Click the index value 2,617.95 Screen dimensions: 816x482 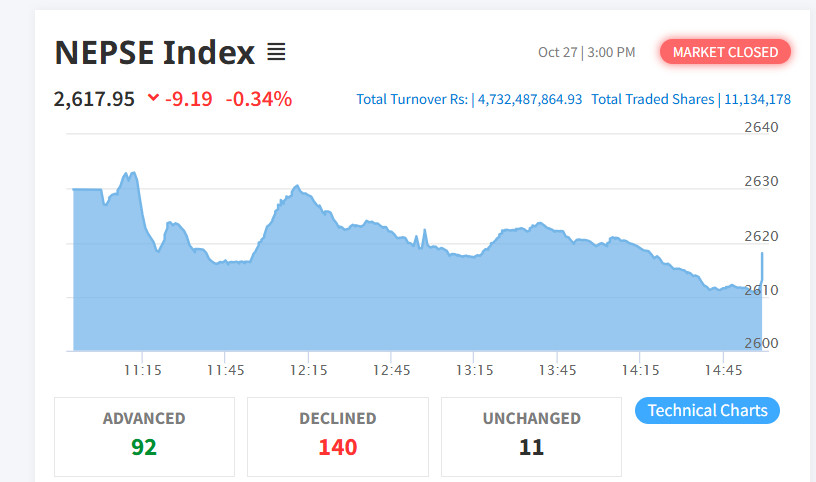[x=95, y=99]
